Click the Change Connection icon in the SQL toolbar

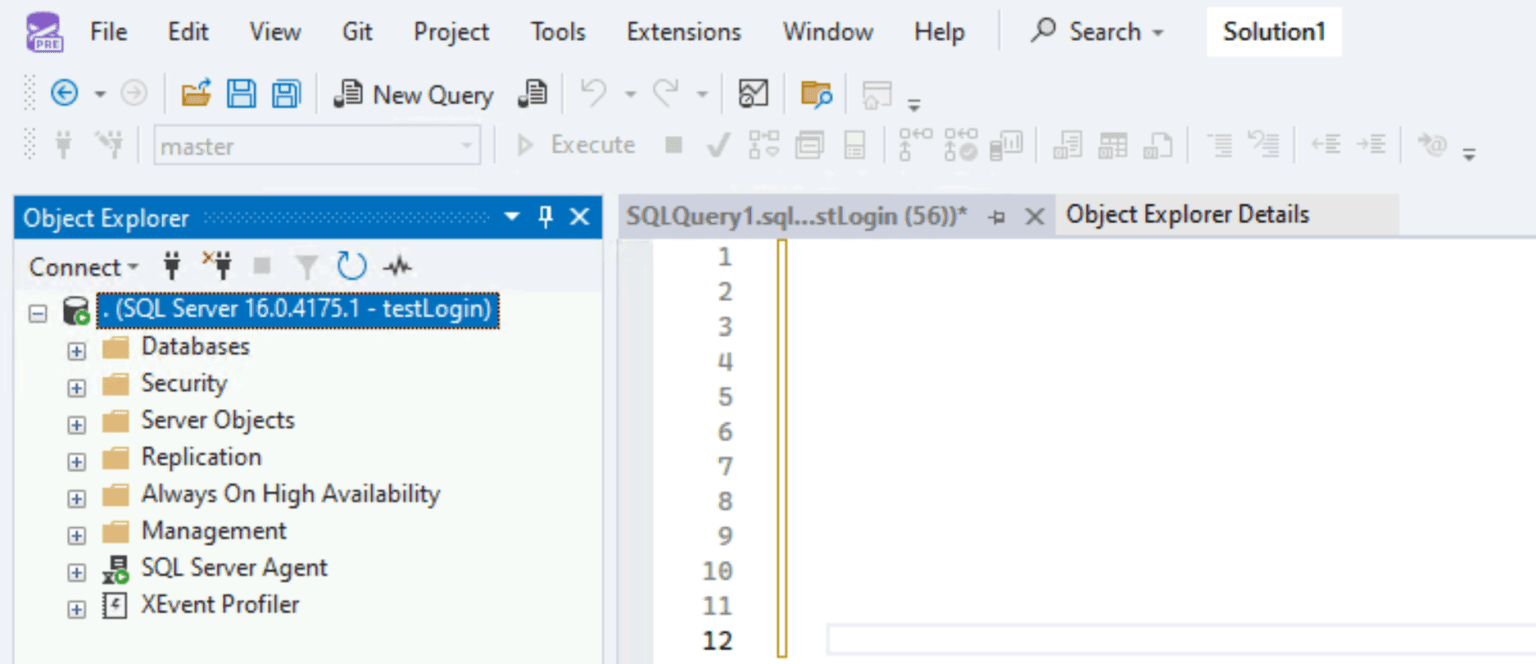[x=110, y=146]
